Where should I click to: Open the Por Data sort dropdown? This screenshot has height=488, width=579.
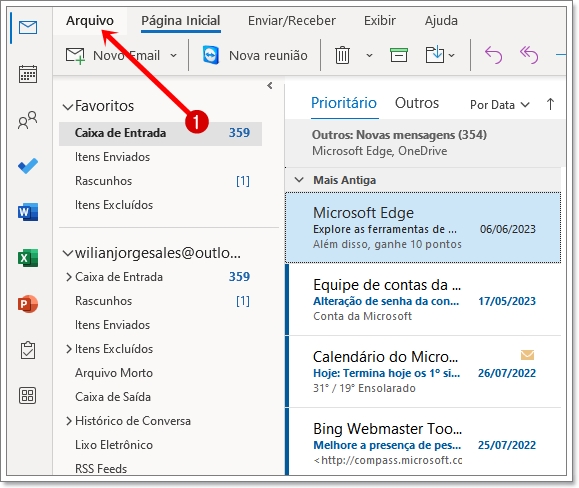pos(500,105)
